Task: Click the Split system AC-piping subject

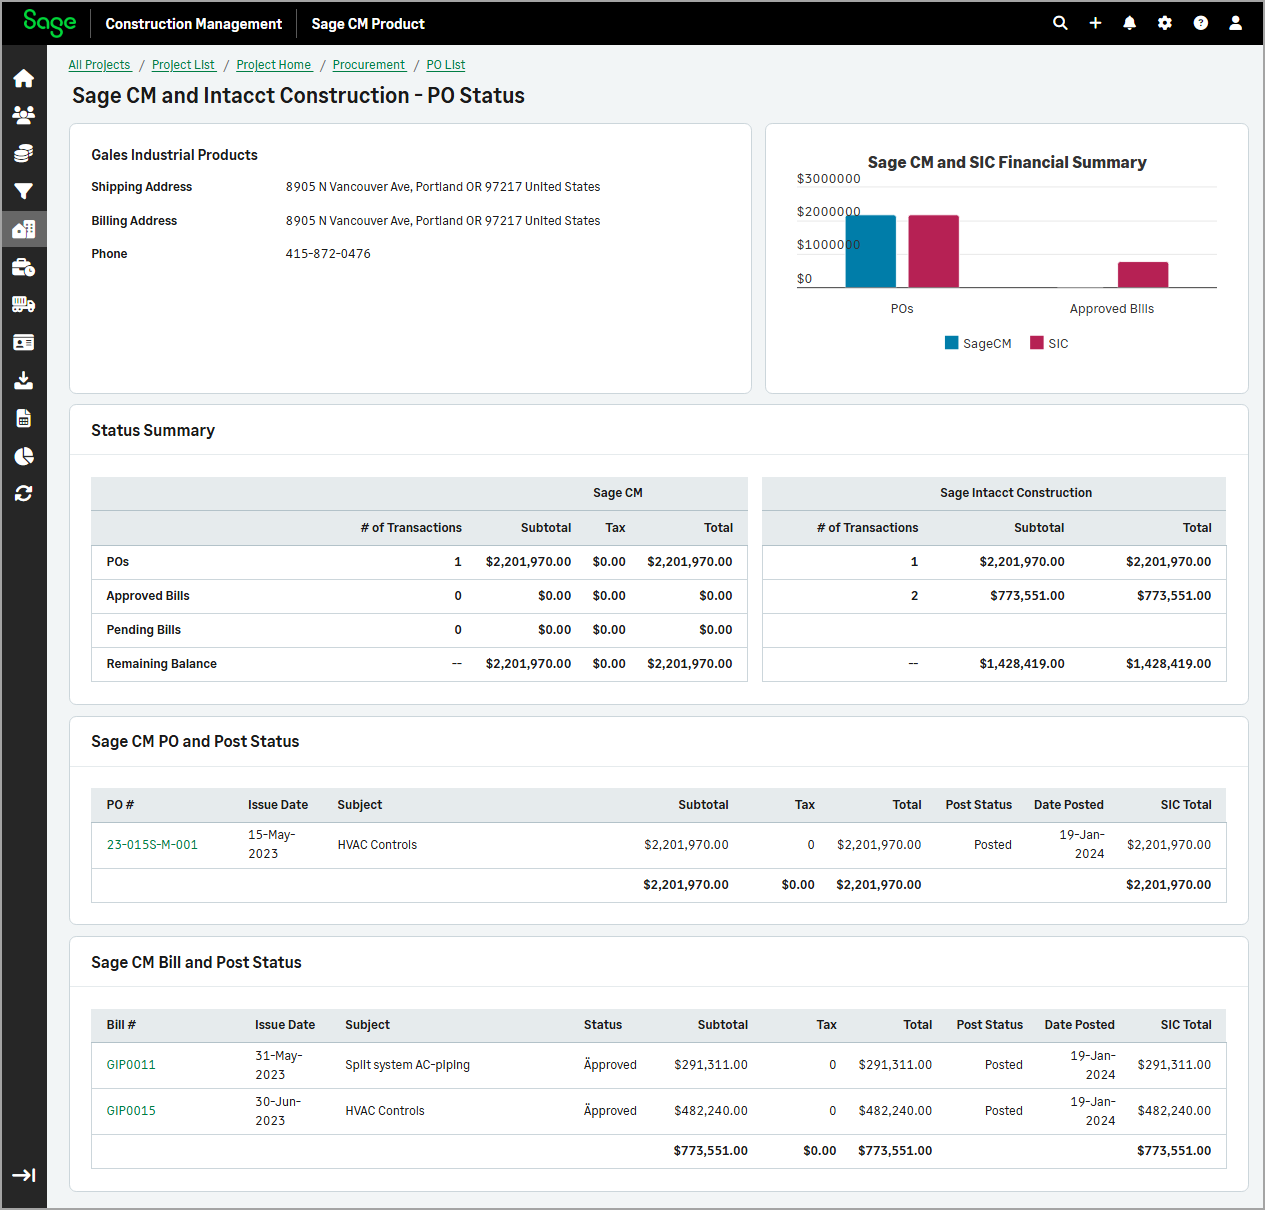Action: (x=407, y=1065)
